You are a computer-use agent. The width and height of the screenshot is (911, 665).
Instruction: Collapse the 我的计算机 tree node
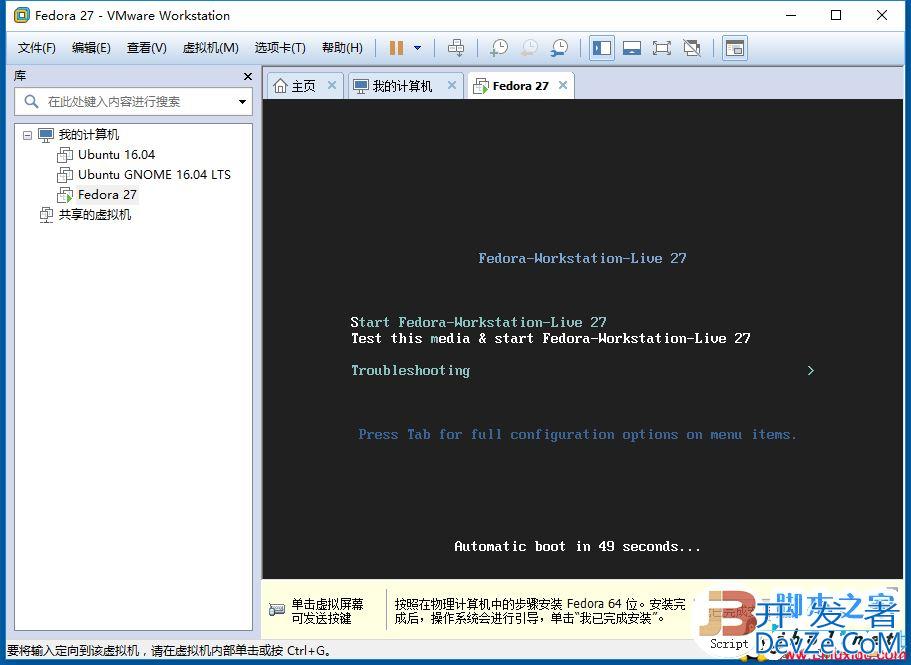pos(27,135)
